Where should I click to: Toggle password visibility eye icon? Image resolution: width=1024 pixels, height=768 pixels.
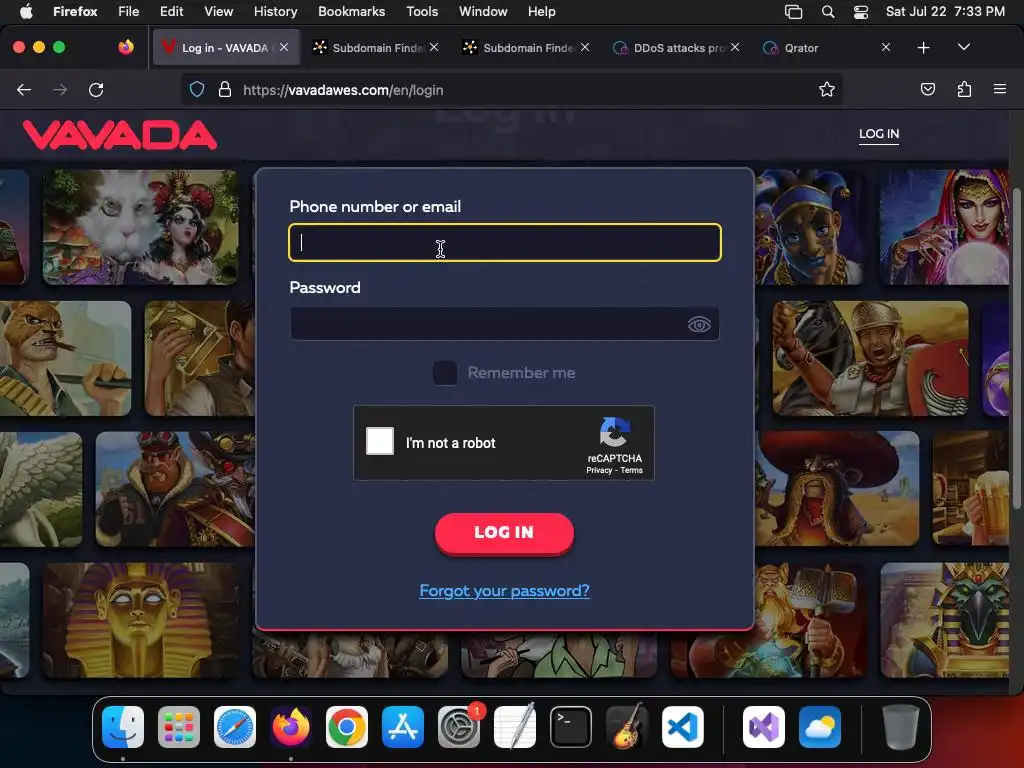(x=699, y=325)
